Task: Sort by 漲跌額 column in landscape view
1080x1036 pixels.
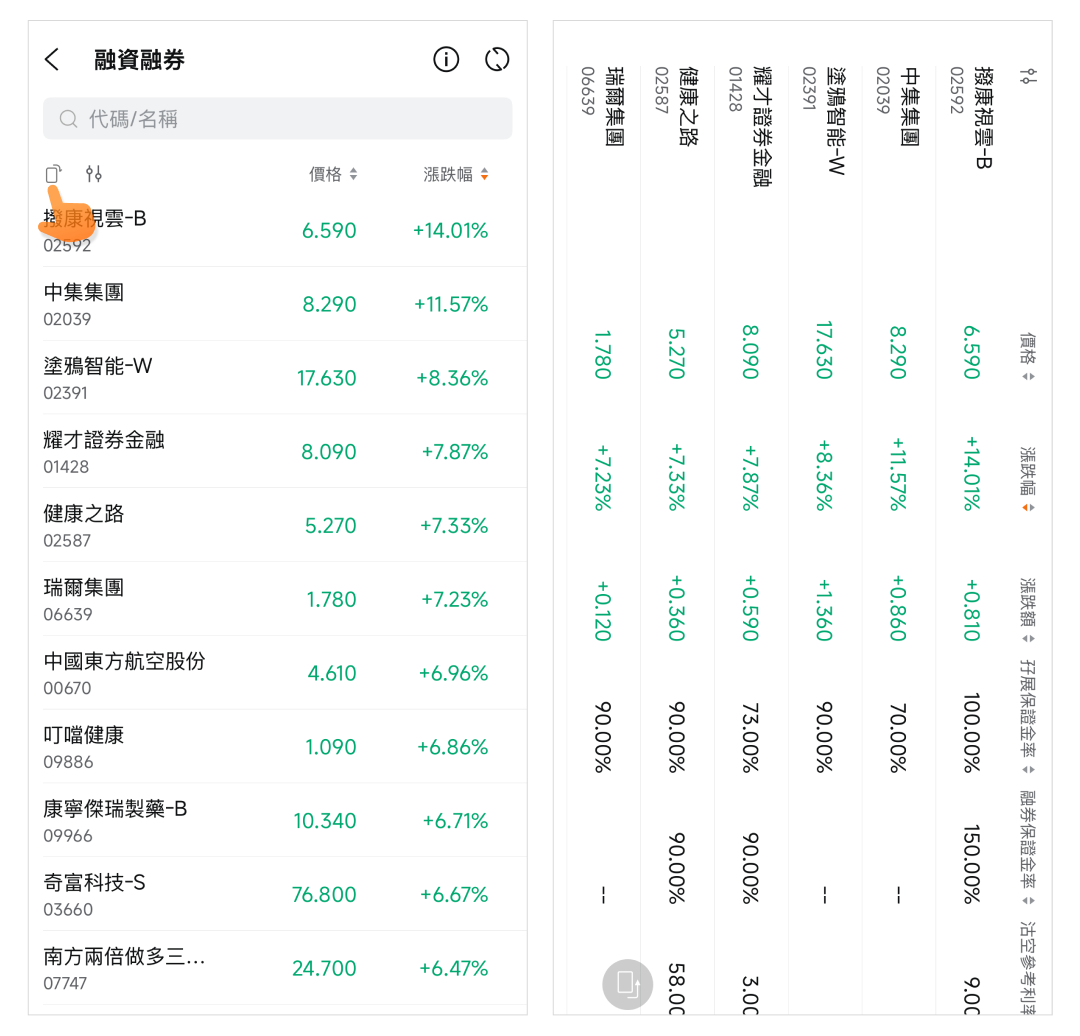Action: coord(1028,609)
